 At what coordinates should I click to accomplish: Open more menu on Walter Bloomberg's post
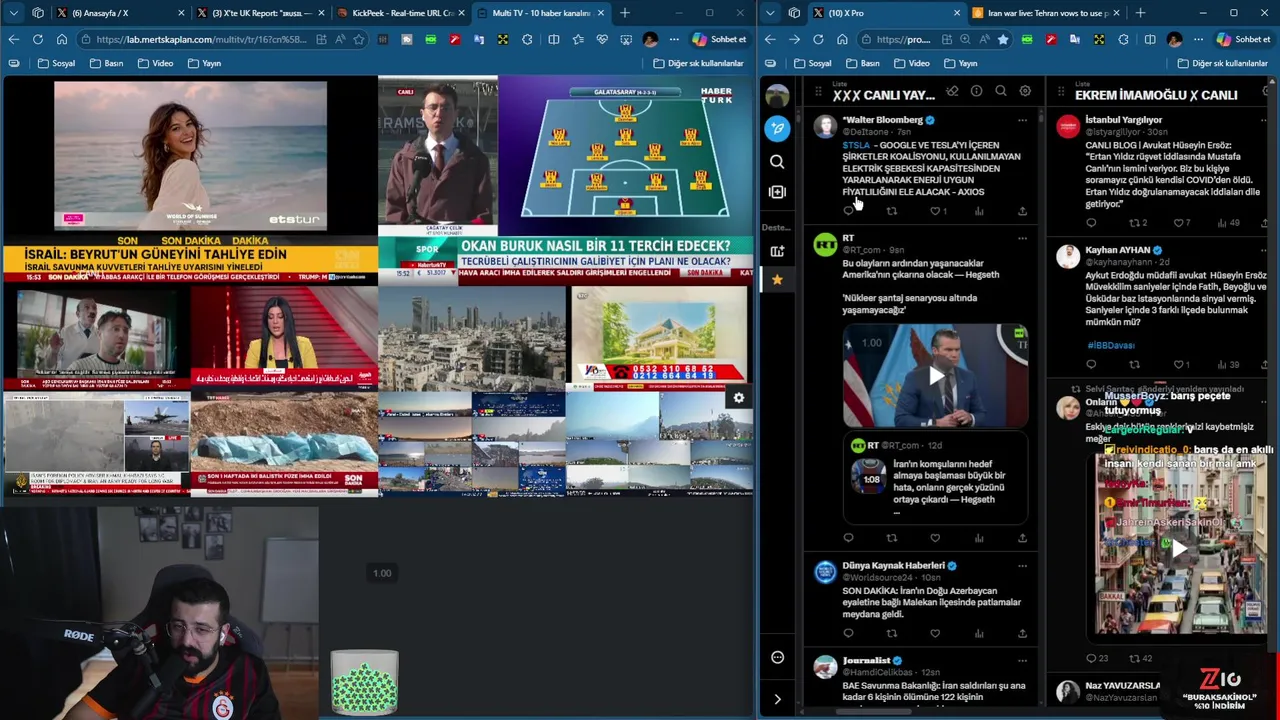click(1022, 120)
